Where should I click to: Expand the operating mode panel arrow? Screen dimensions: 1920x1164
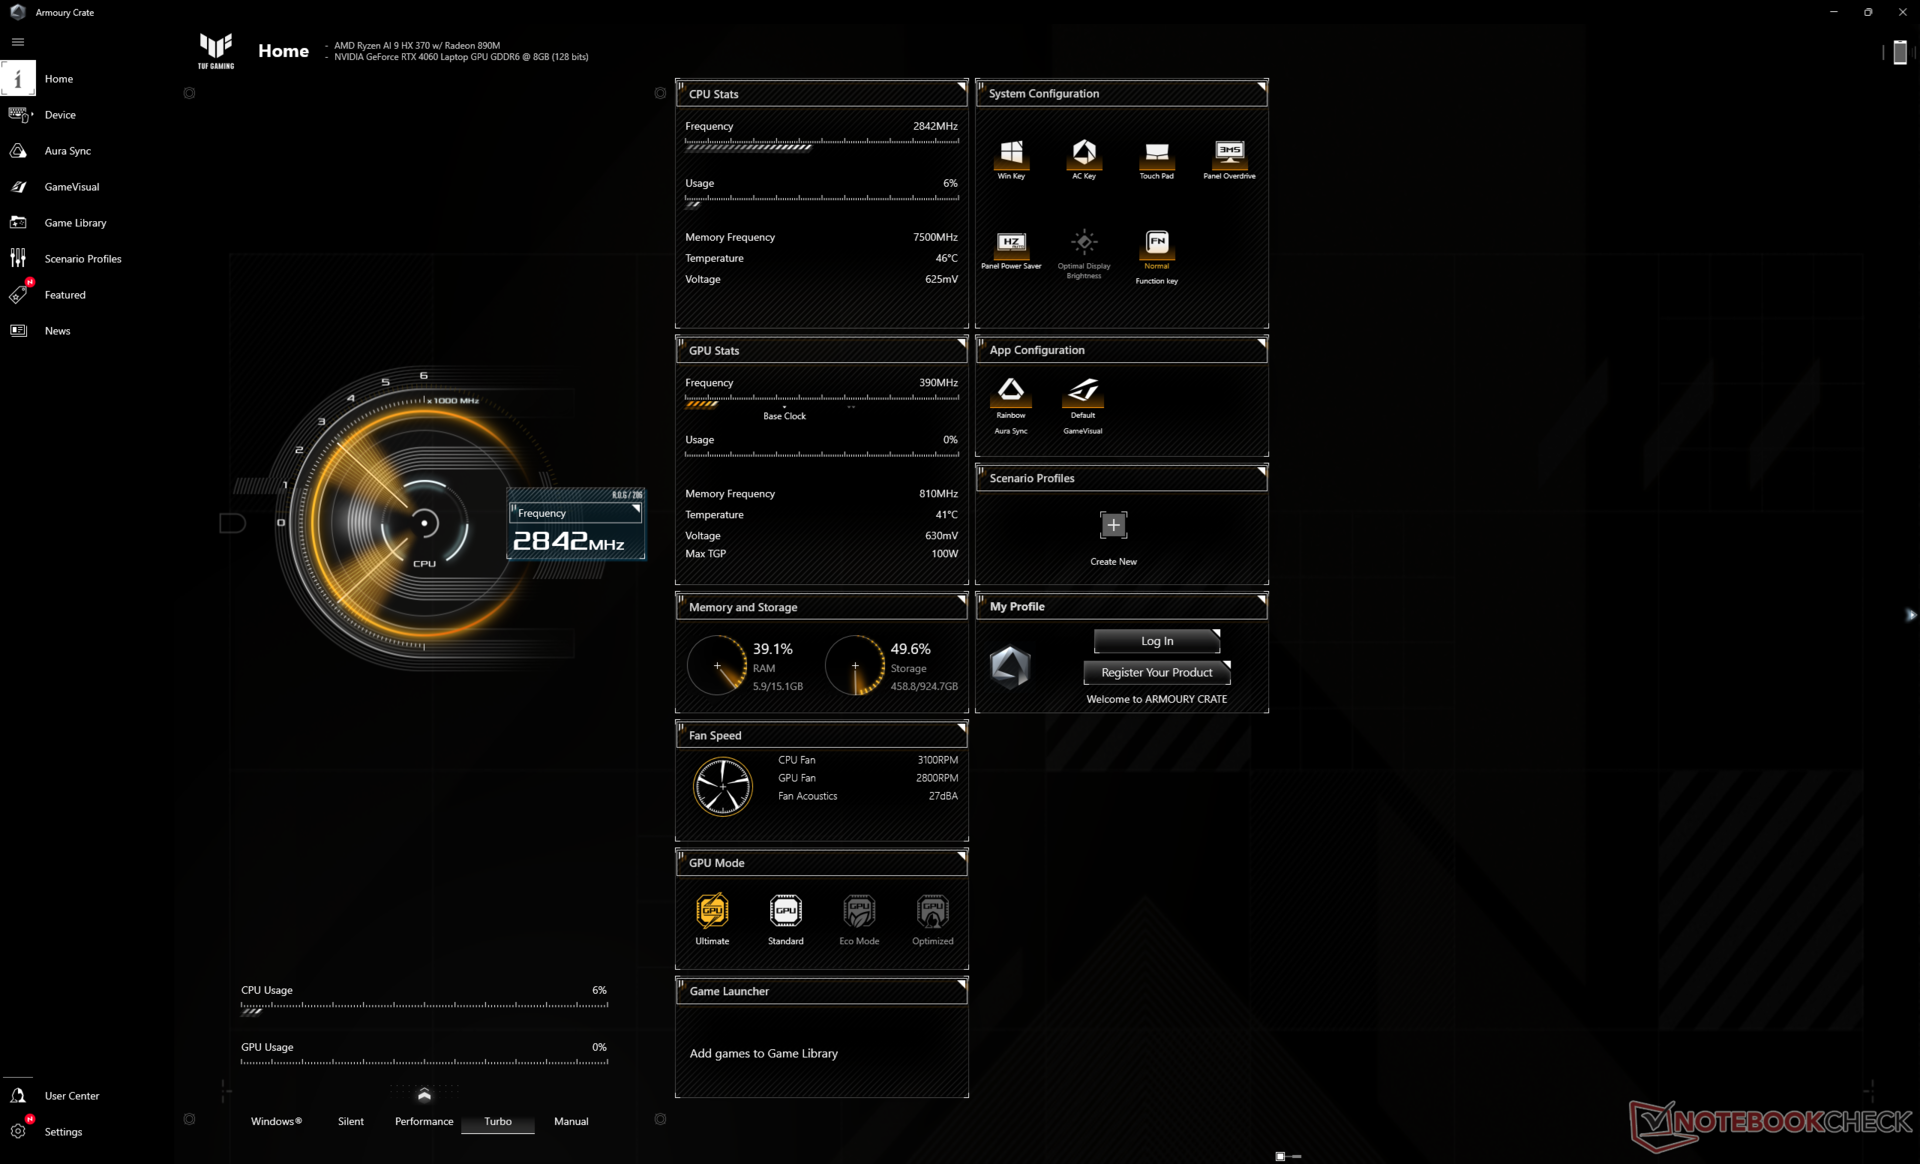click(x=424, y=1095)
